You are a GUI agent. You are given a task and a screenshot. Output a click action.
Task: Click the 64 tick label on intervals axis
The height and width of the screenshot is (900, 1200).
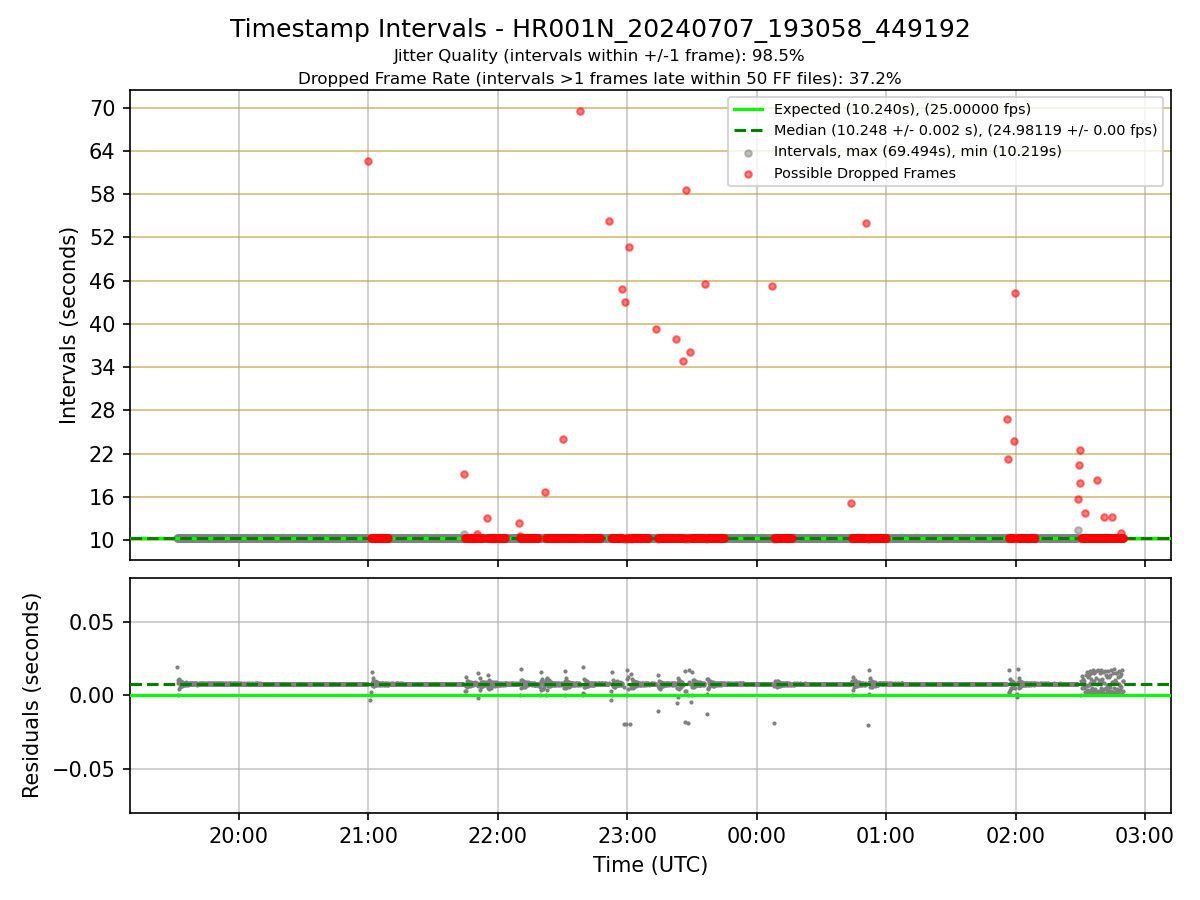(x=105, y=151)
